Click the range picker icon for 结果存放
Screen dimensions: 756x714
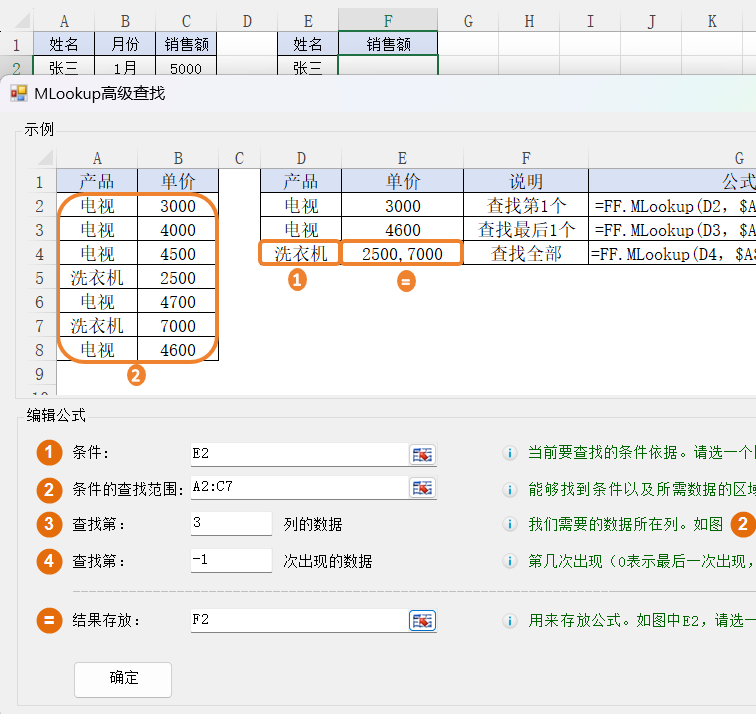coord(423,621)
